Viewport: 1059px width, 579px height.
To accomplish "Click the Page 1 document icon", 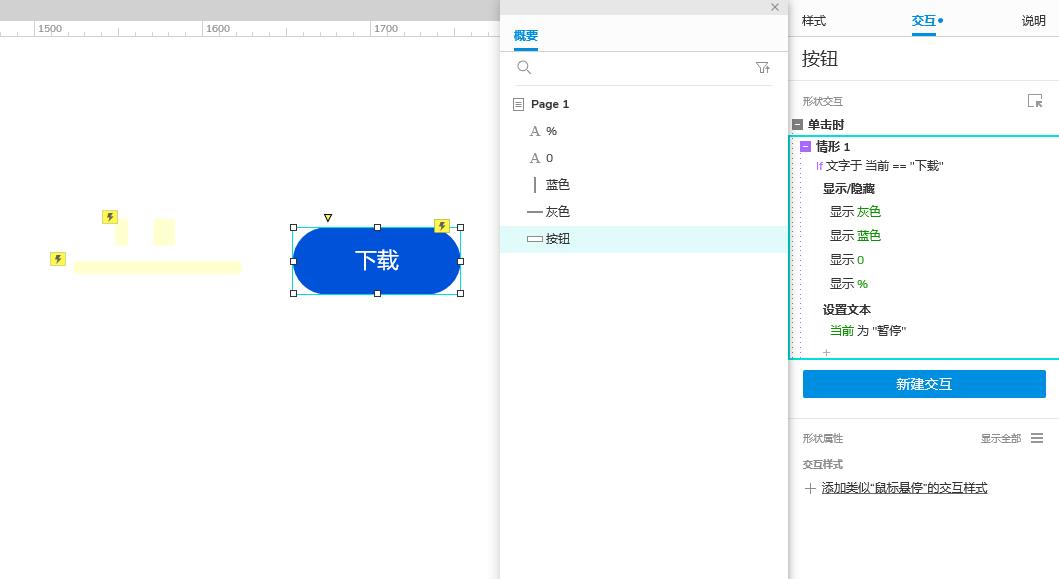I will coord(519,104).
